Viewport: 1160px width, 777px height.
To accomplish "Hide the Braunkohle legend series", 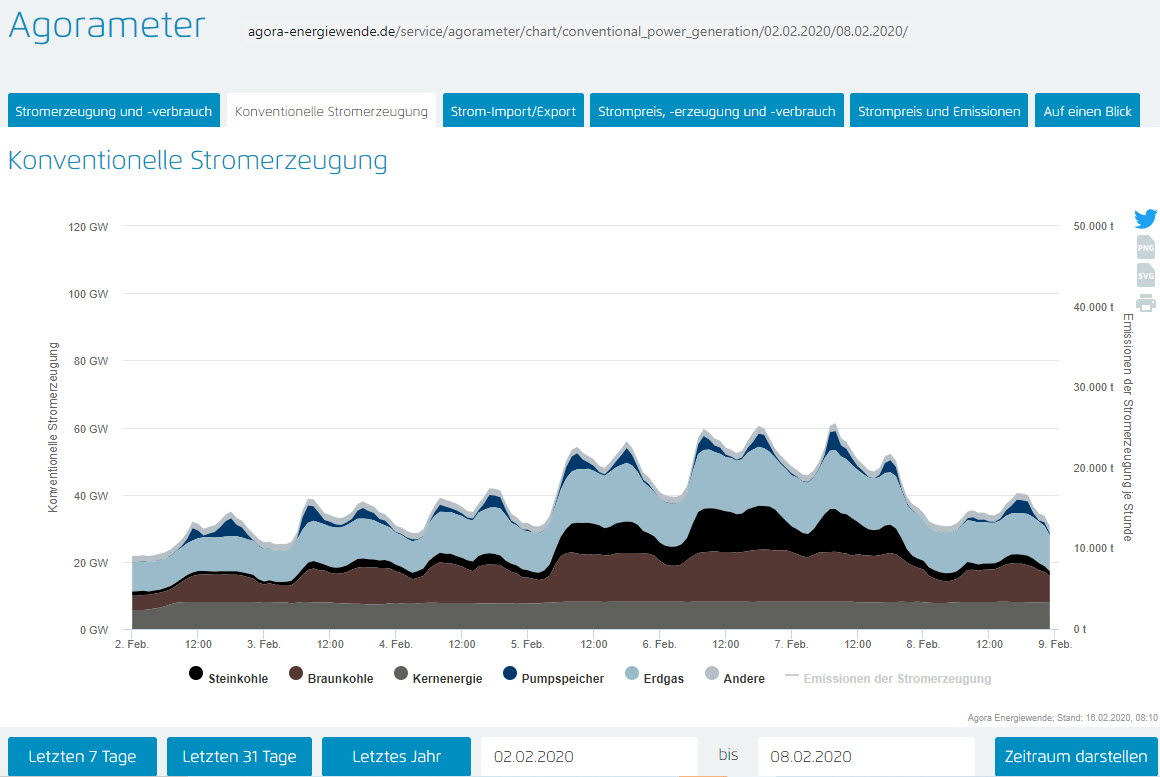I will coord(331,678).
